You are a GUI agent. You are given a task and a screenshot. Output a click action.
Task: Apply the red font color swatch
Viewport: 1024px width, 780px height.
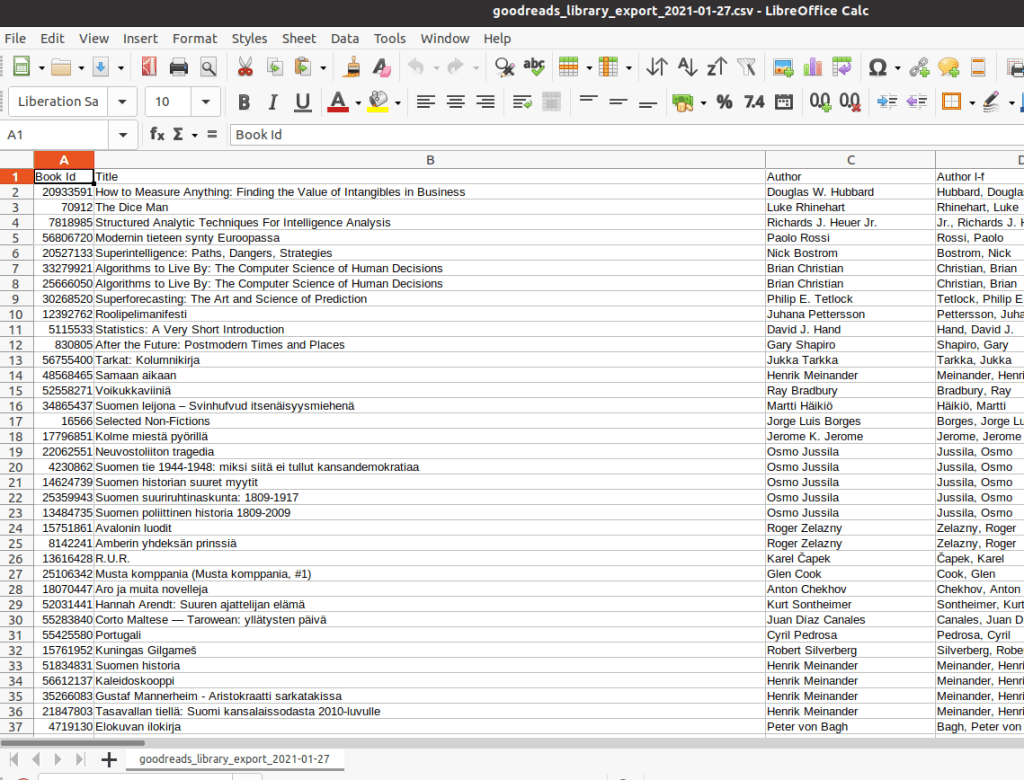tap(337, 101)
